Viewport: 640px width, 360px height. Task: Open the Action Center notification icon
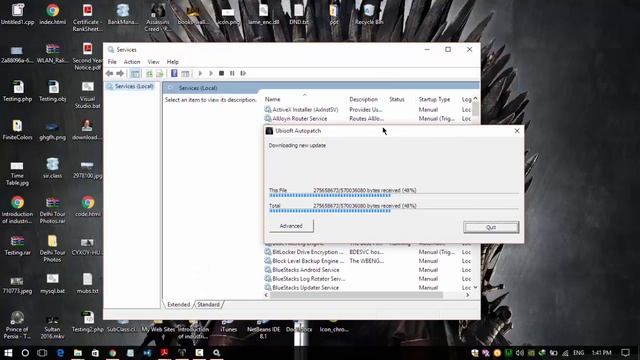click(625, 353)
